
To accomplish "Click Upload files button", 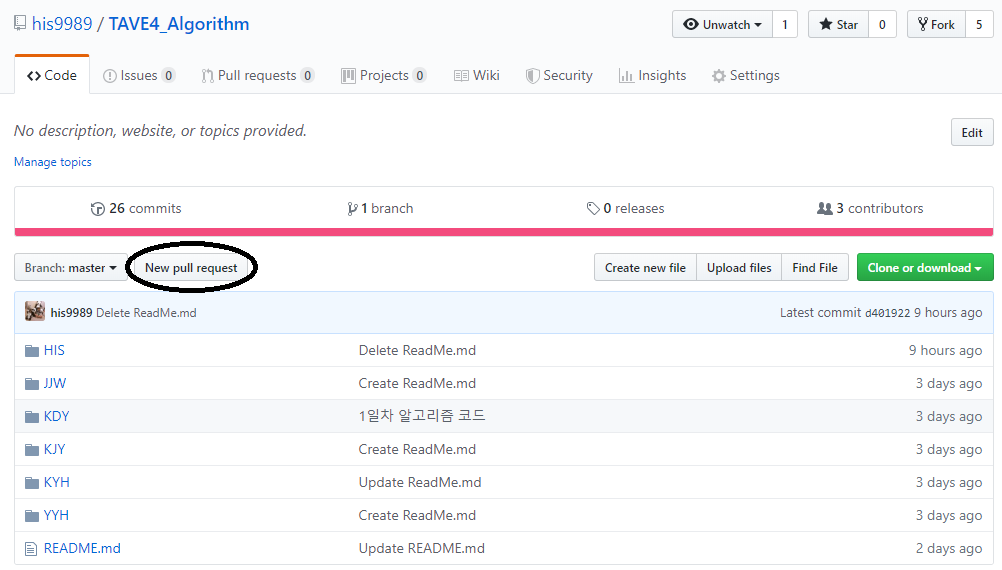I will tap(739, 268).
